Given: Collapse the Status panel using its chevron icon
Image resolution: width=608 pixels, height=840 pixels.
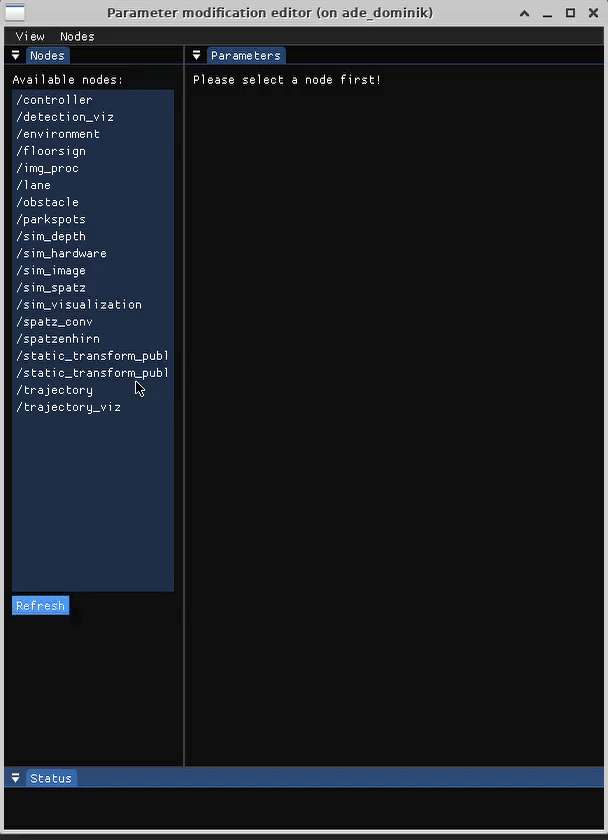Looking at the screenshot, I should click(14, 777).
